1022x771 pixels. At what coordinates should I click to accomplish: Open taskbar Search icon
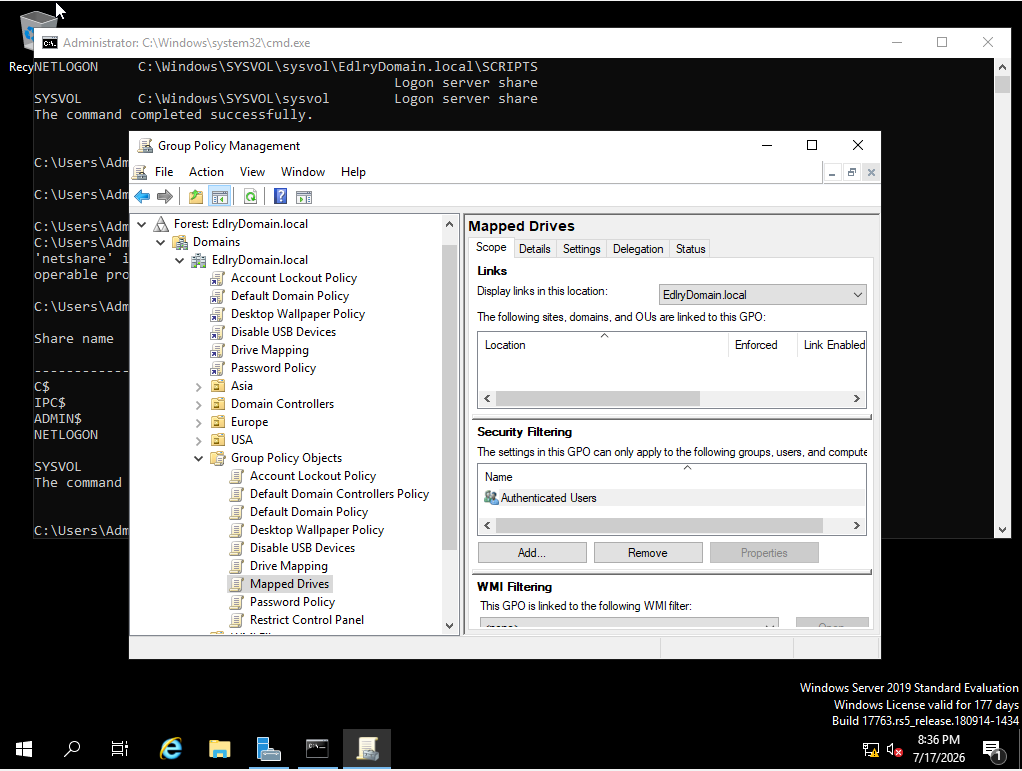click(72, 749)
